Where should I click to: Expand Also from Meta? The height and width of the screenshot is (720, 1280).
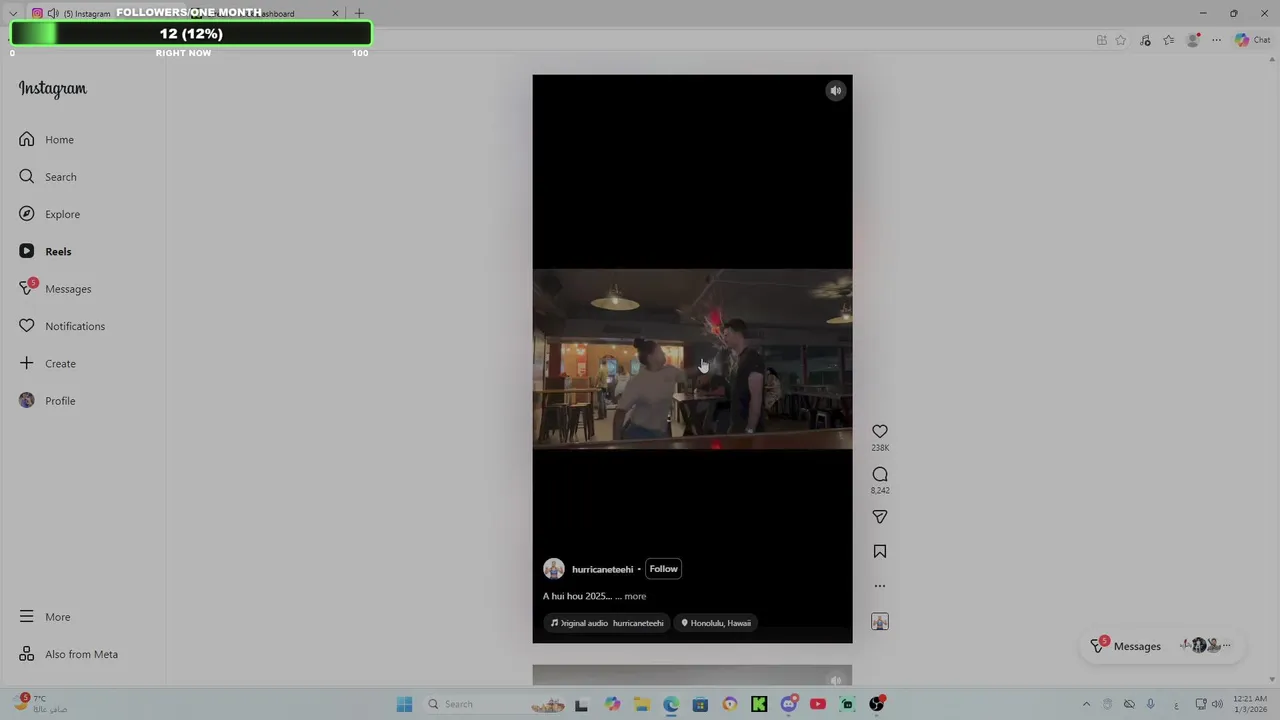click(68, 654)
